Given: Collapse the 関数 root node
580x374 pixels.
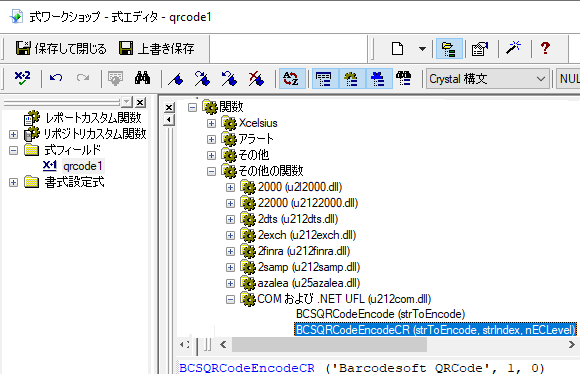Looking at the screenshot, I should pos(192,107).
